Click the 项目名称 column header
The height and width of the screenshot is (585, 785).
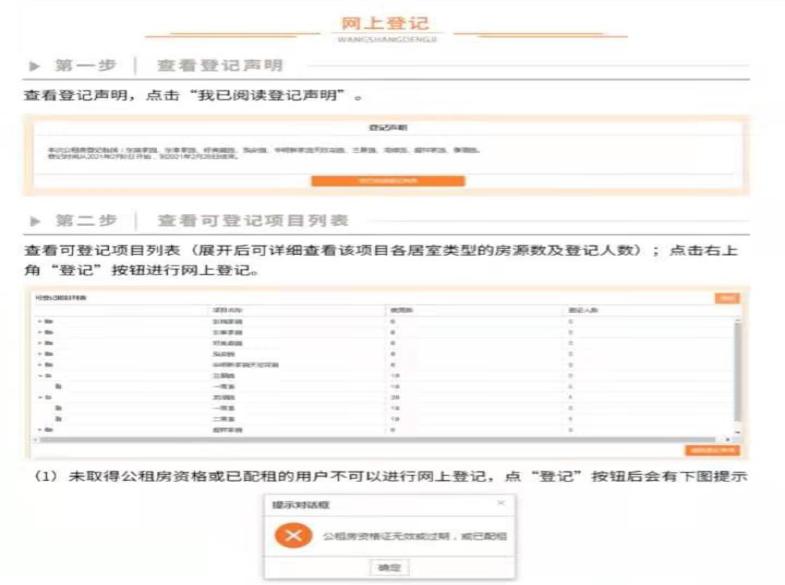227,310
